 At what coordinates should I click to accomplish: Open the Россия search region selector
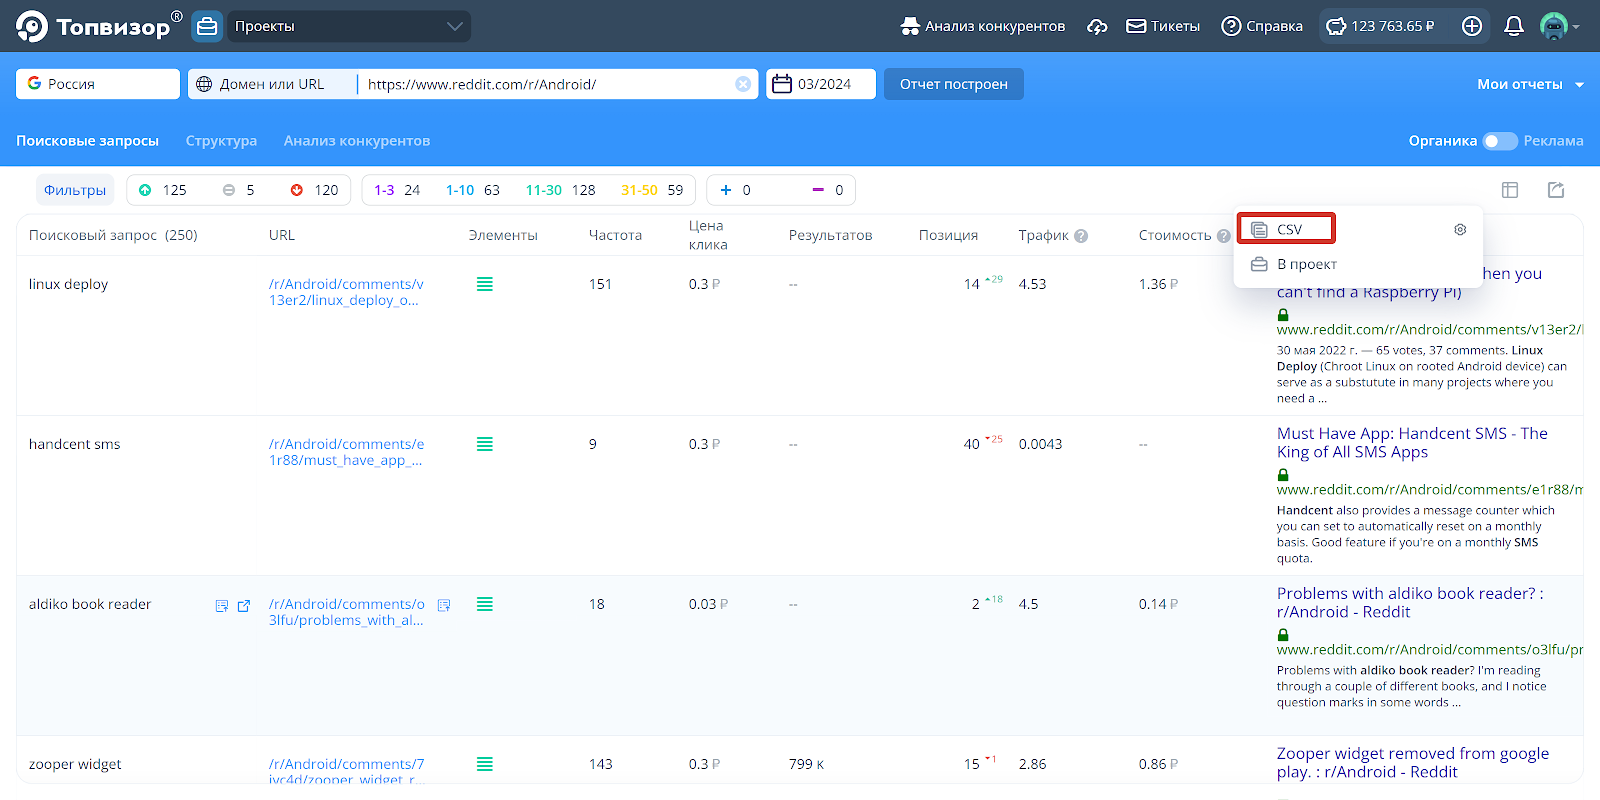[x=98, y=84]
